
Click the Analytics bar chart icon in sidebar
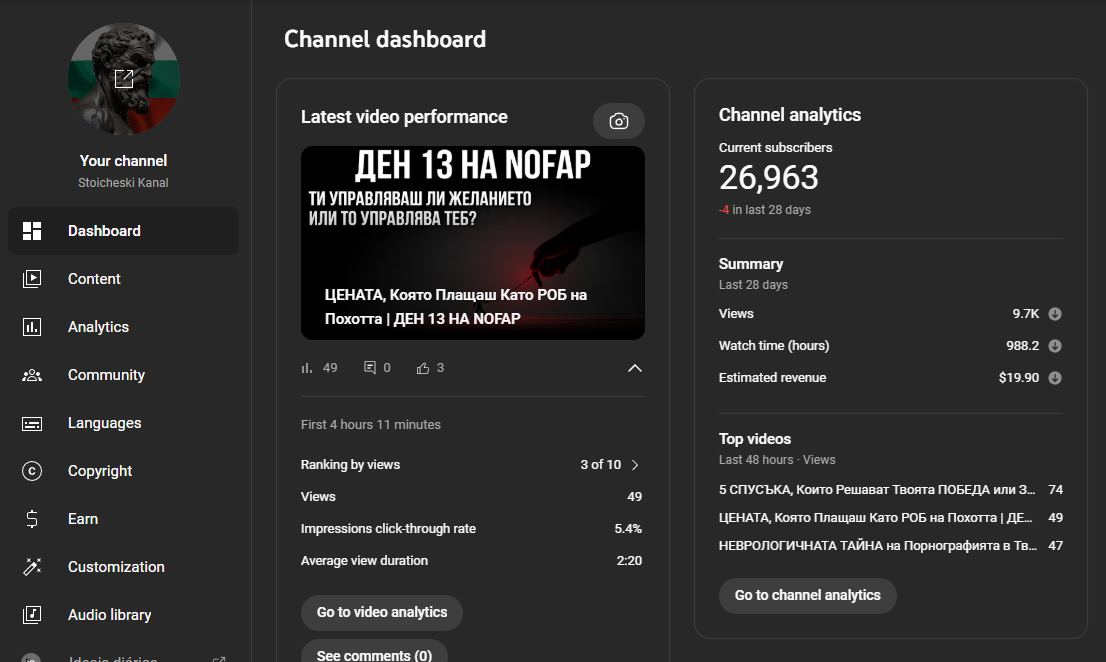[32, 326]
